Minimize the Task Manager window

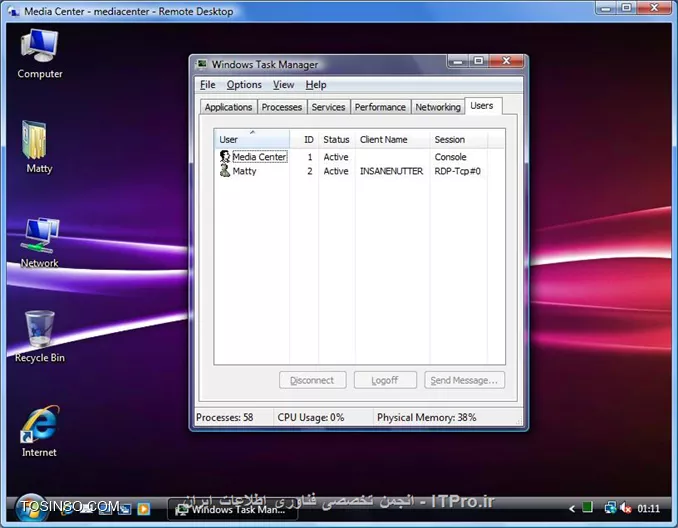[458, 61]
